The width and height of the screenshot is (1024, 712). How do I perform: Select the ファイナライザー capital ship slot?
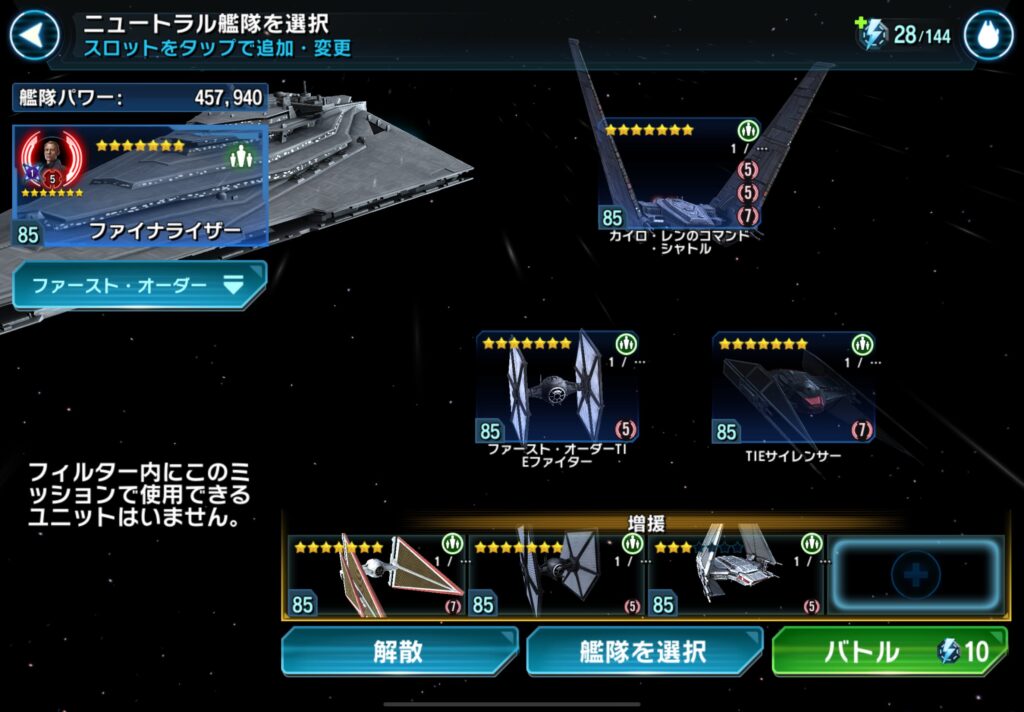[x=140, y=186]
